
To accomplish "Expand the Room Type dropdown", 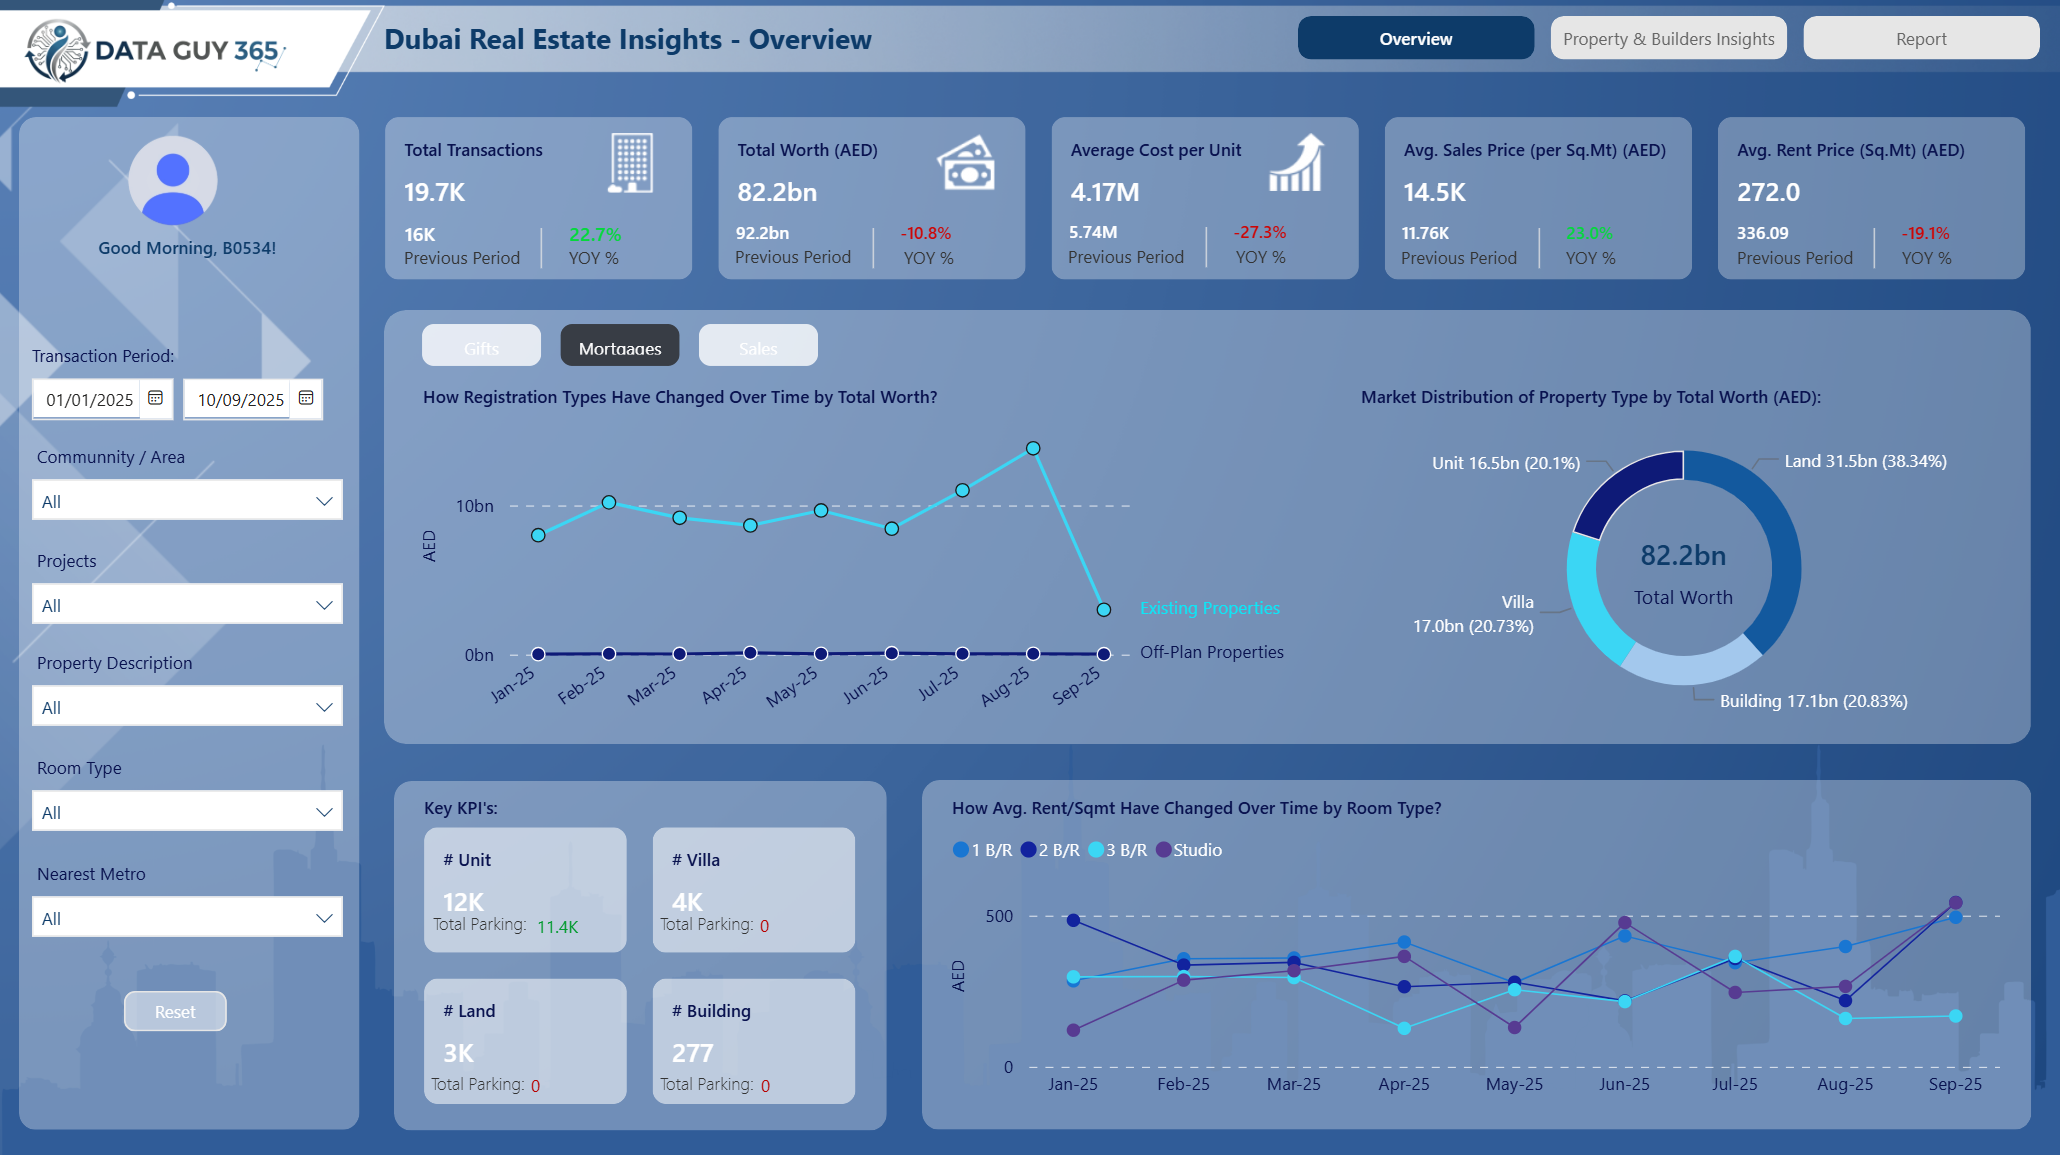I will tap(187, 812).
